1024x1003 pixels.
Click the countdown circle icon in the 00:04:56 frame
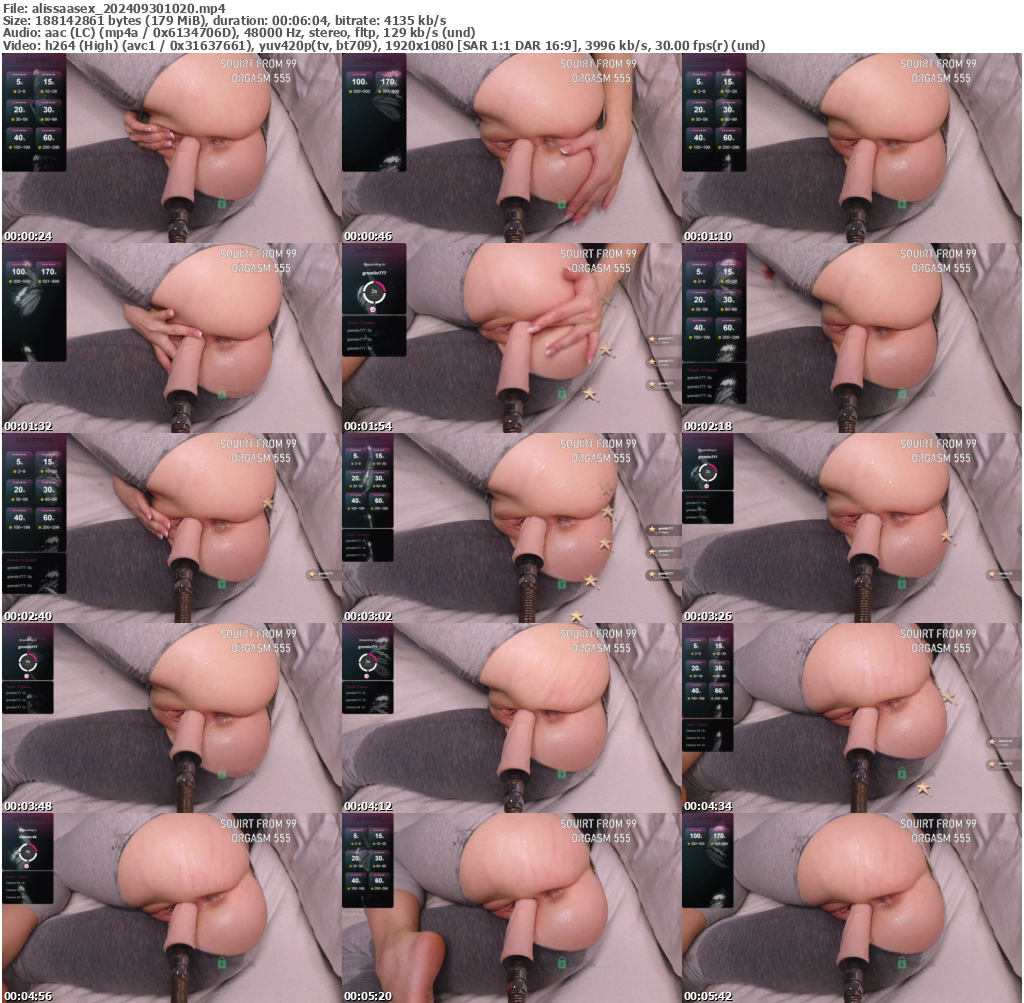(x=27, y=853)
